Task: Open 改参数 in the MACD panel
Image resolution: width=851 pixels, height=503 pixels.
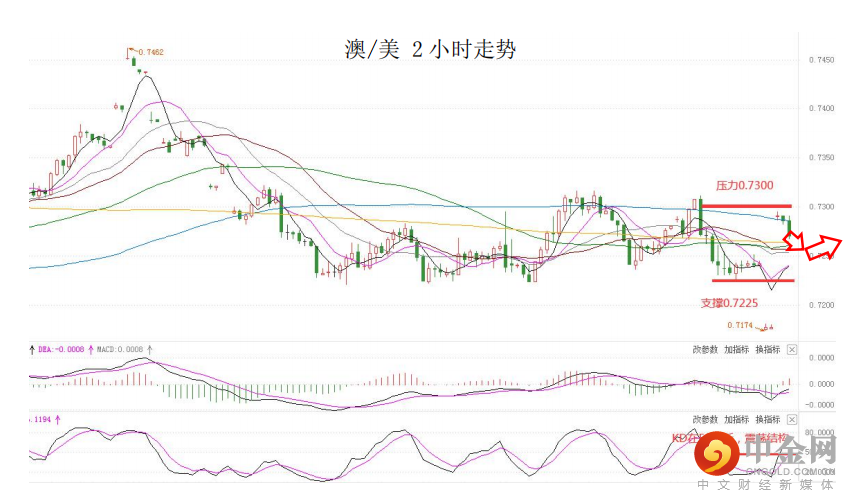Action: point(705,350)
